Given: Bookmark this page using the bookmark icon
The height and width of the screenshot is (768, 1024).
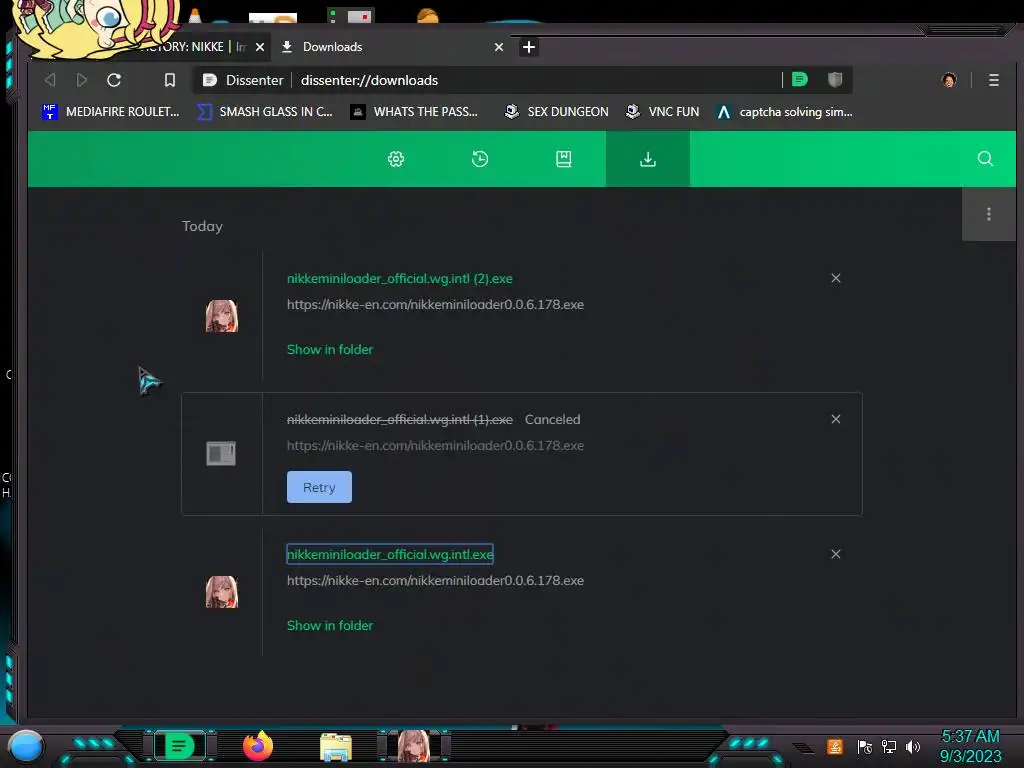Looking at the screenshot, I should click(x=170, y=80).
